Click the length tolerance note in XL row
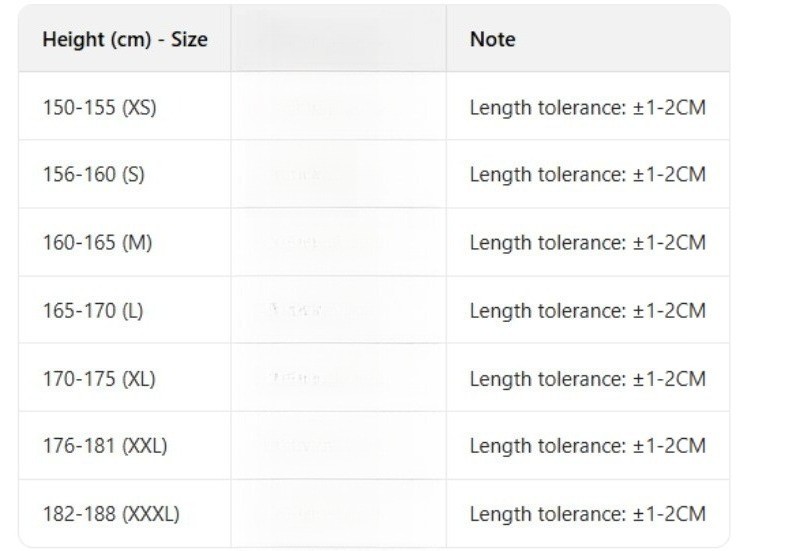800x551 pixels. tap(587, 378)
